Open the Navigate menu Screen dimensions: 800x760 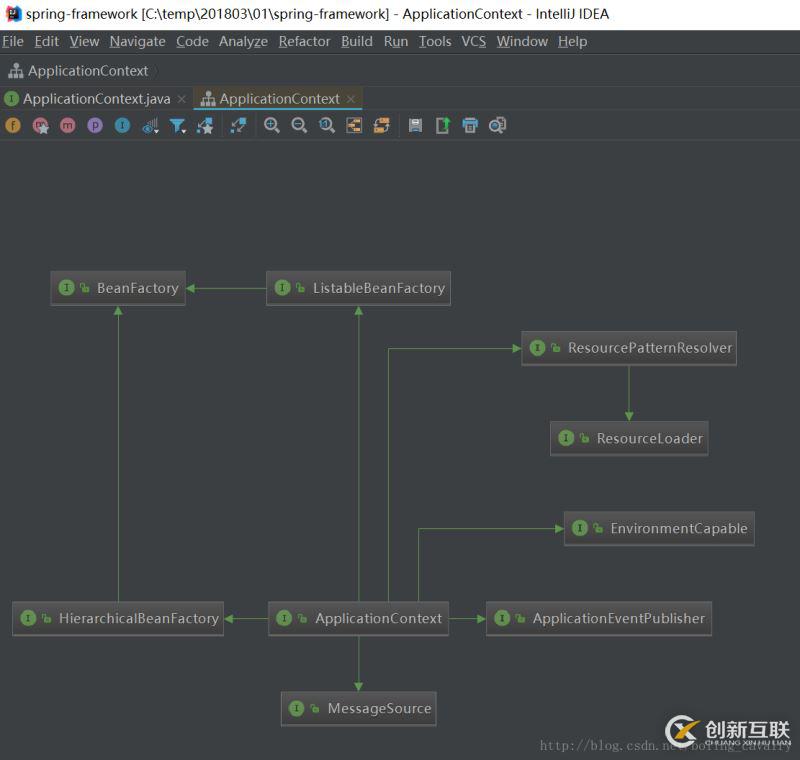[x=137, y=41]
